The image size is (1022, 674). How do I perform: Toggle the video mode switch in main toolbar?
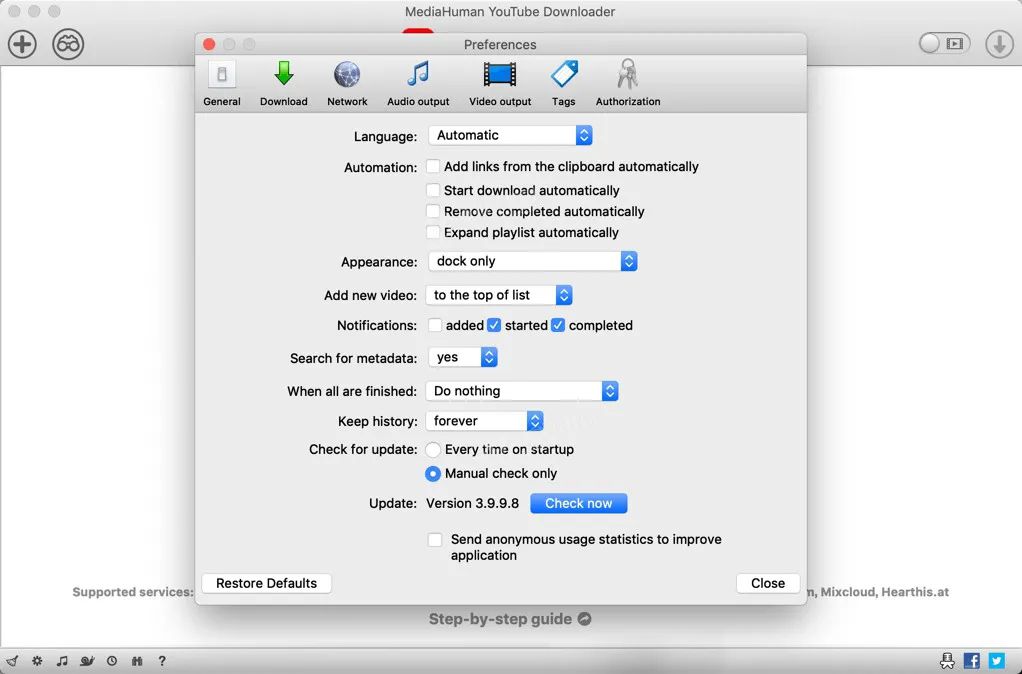(x=944, y=44)
